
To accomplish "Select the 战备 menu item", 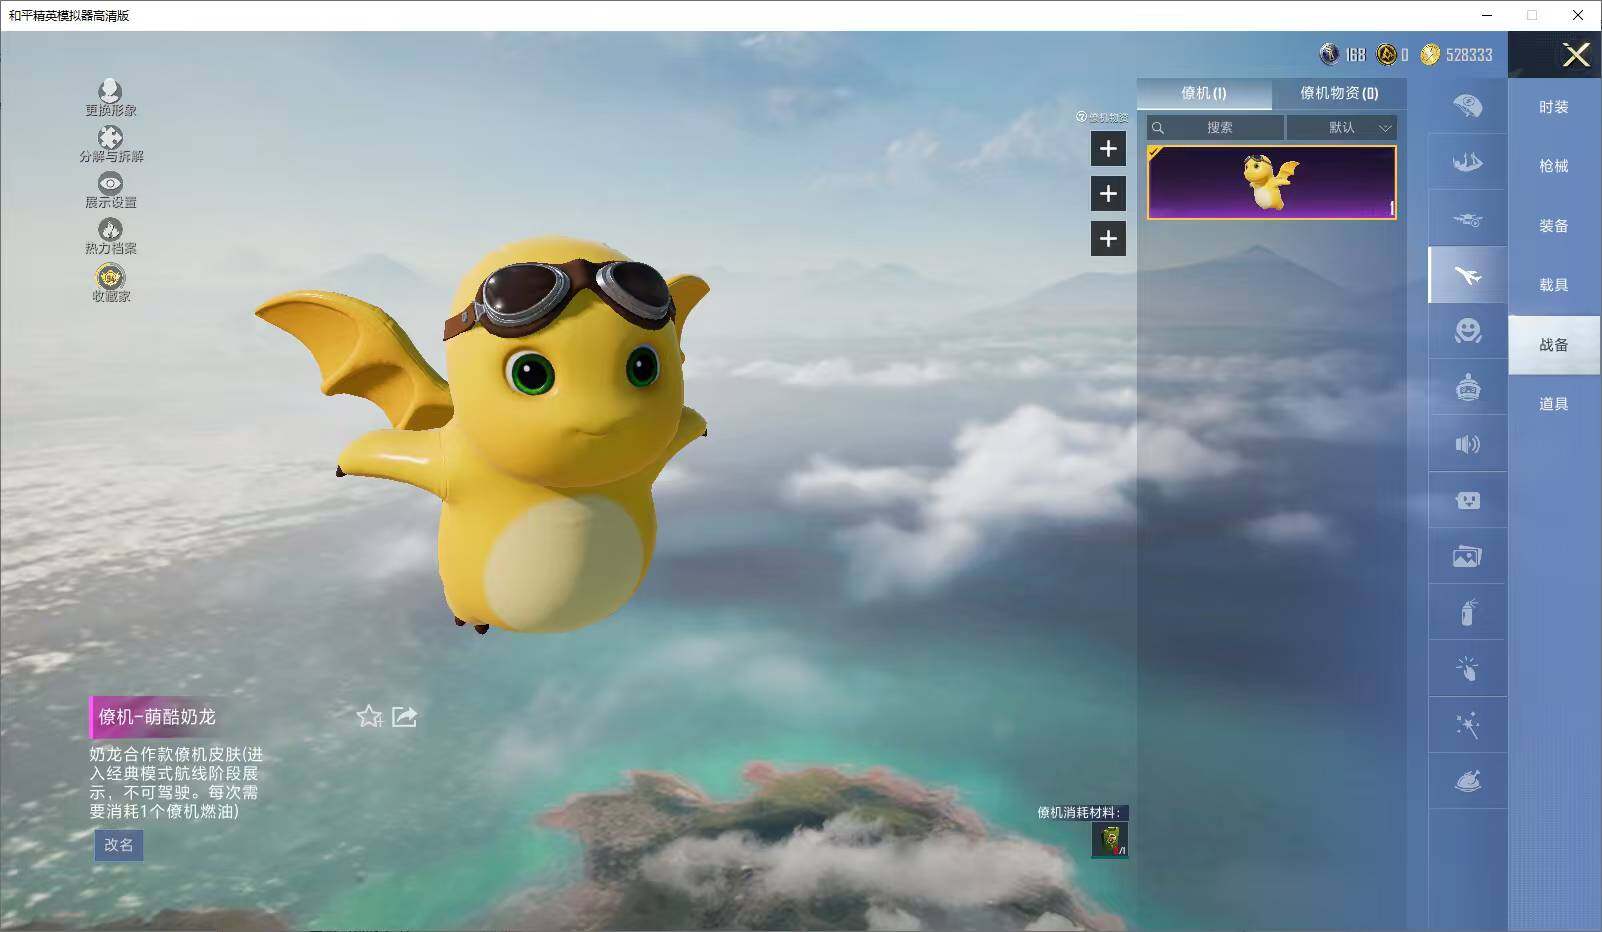I will pos(1553,345).
